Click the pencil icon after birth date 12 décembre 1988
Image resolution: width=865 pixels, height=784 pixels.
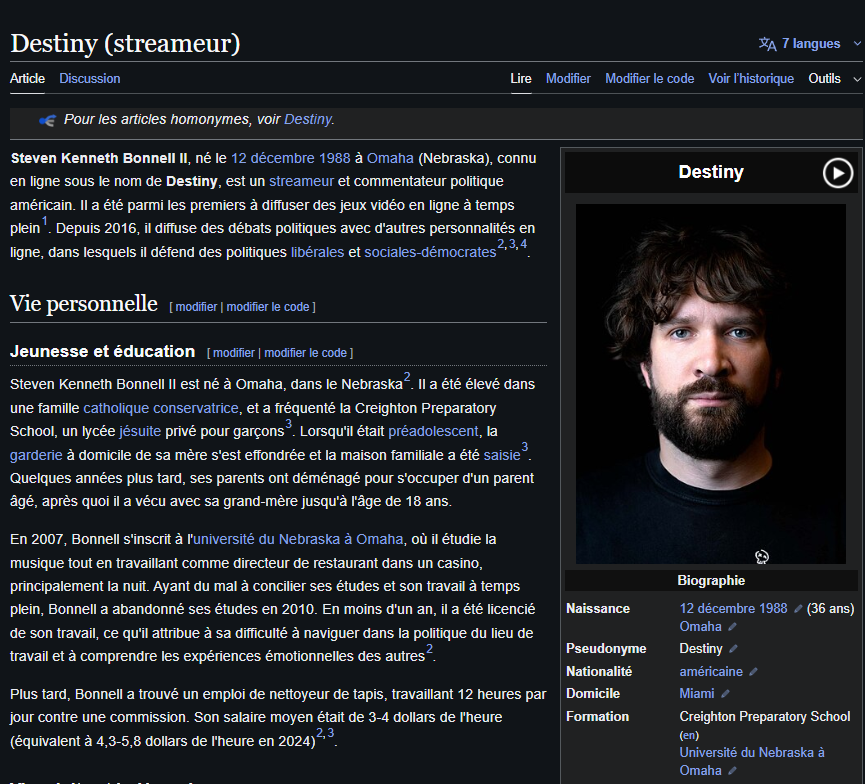[x=798, y=609]
